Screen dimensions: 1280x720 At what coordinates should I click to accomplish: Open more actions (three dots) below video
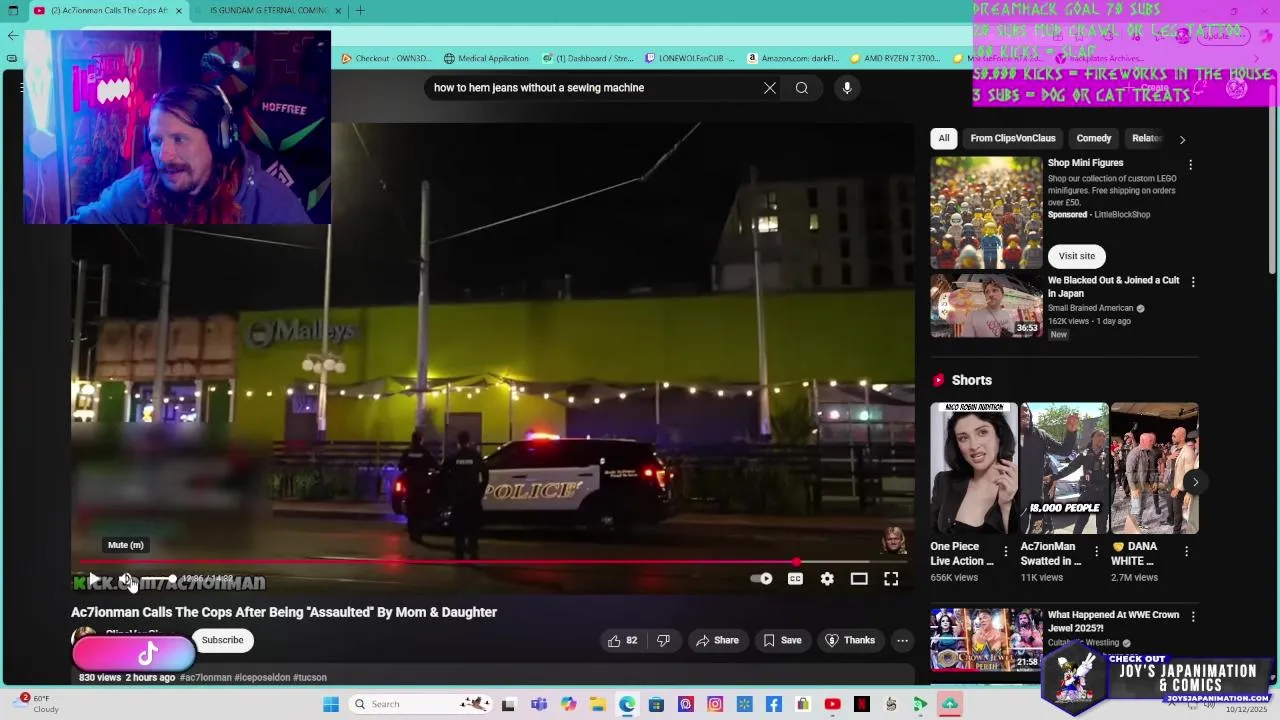902,641
